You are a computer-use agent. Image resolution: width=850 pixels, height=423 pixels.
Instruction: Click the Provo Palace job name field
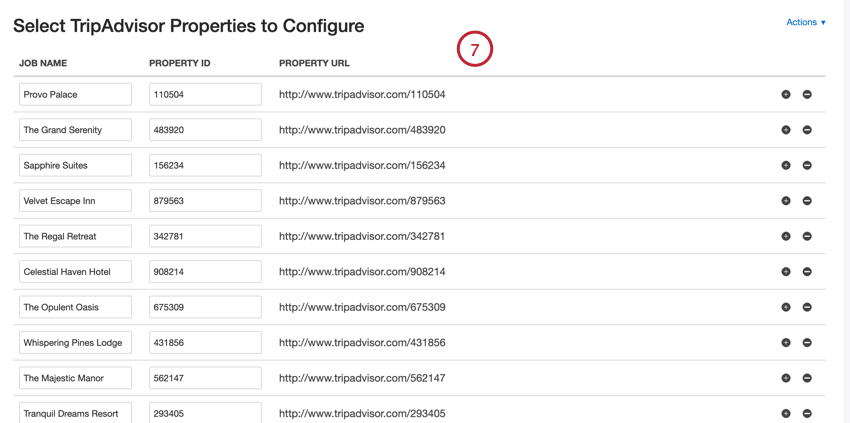point(76,94)
